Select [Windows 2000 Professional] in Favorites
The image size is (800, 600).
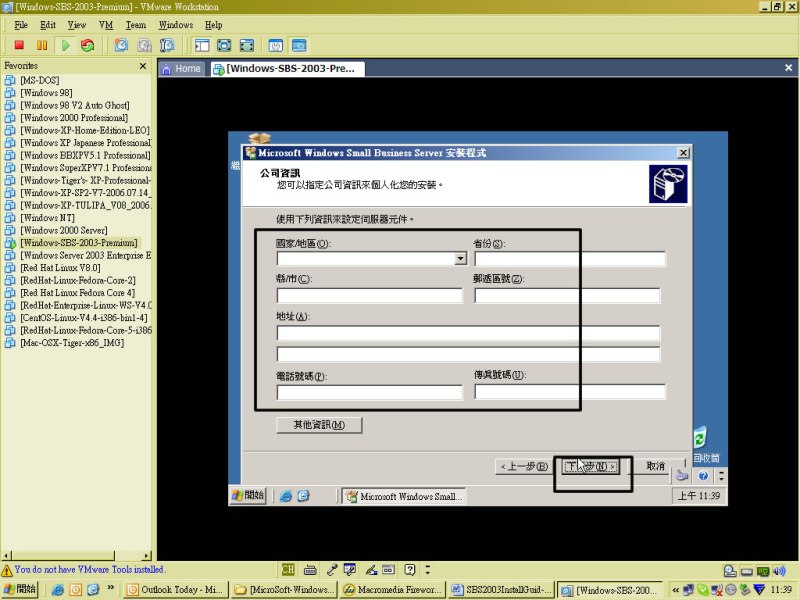(x=74, y=118)
